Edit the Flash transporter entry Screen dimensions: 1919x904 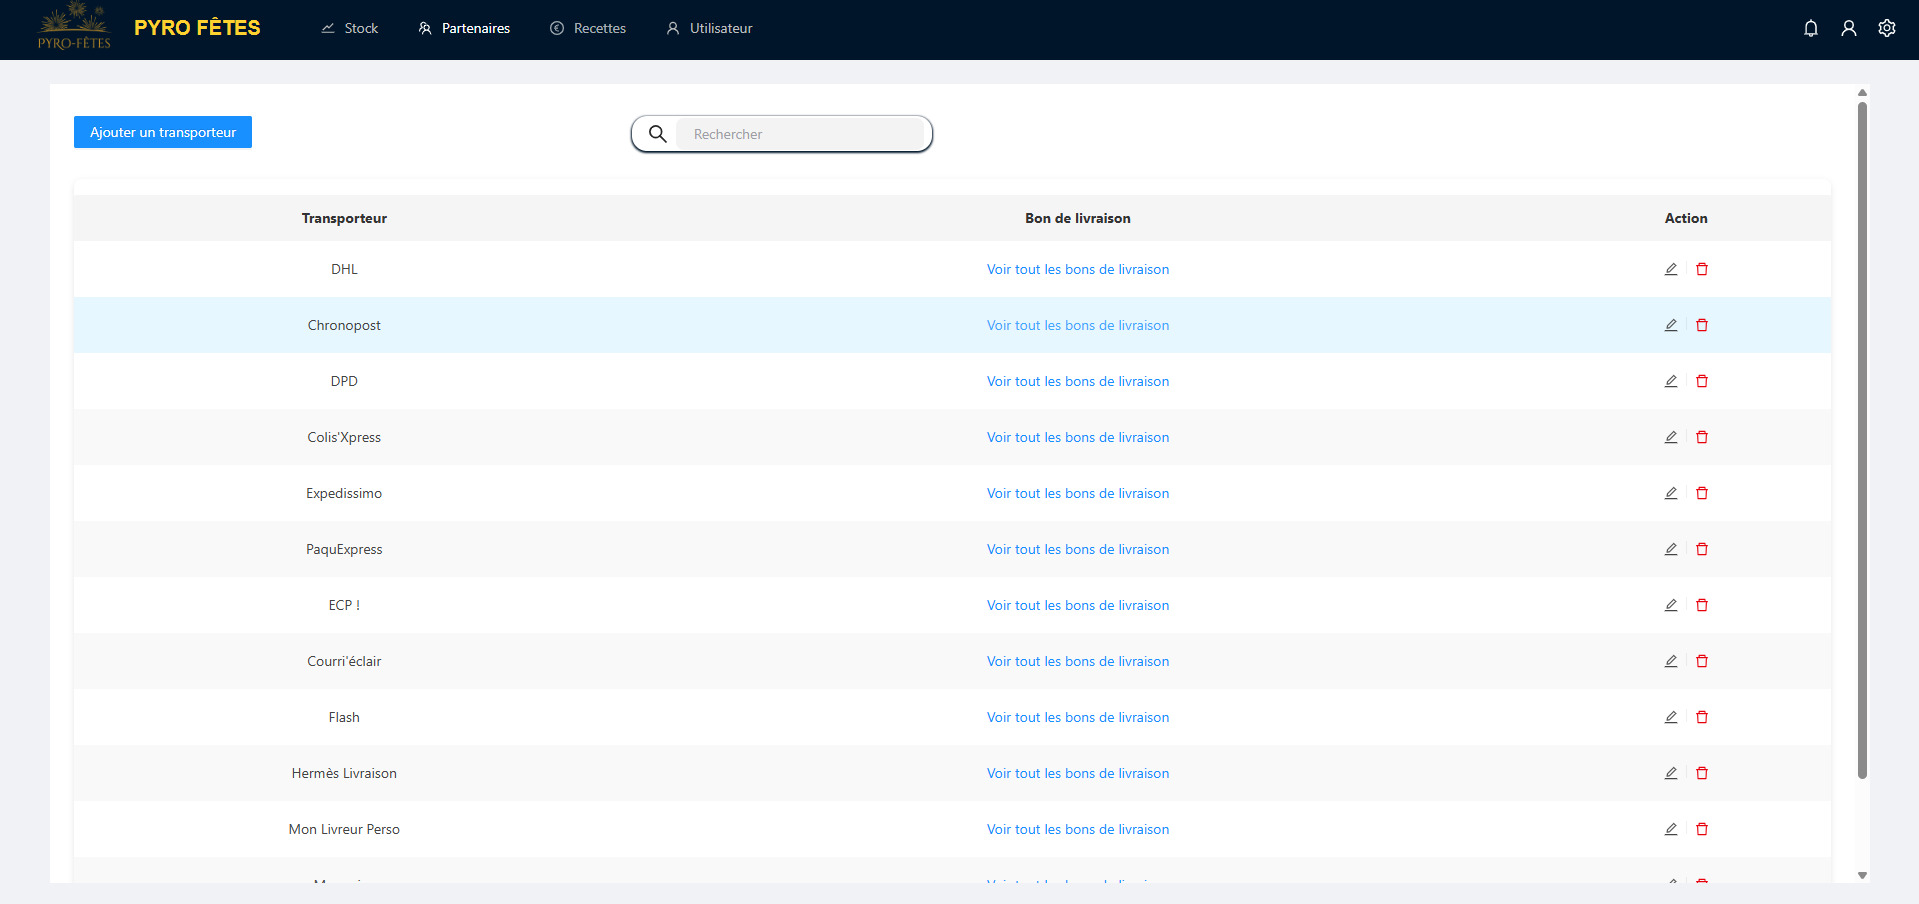(x=1670, y=717)
